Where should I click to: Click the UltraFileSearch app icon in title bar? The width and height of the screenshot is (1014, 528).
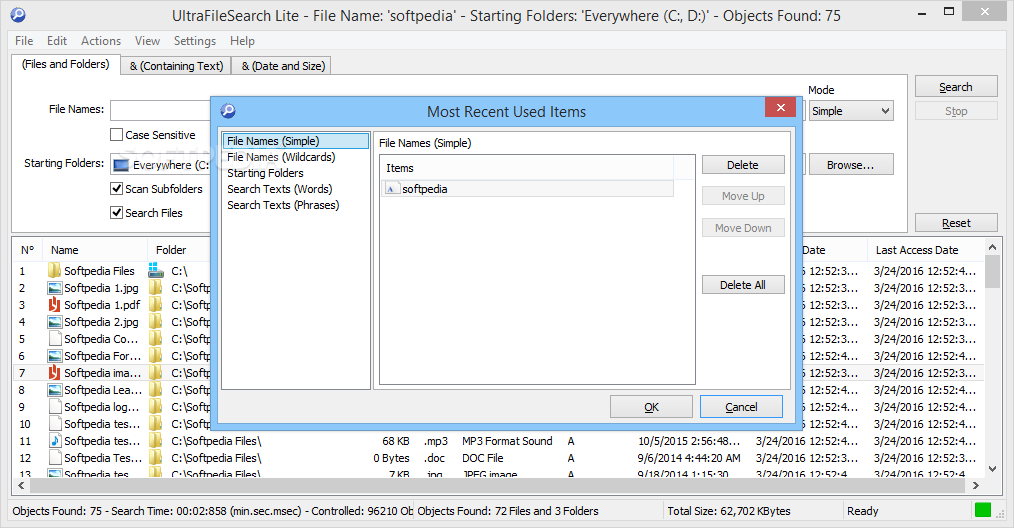(18, 15)
